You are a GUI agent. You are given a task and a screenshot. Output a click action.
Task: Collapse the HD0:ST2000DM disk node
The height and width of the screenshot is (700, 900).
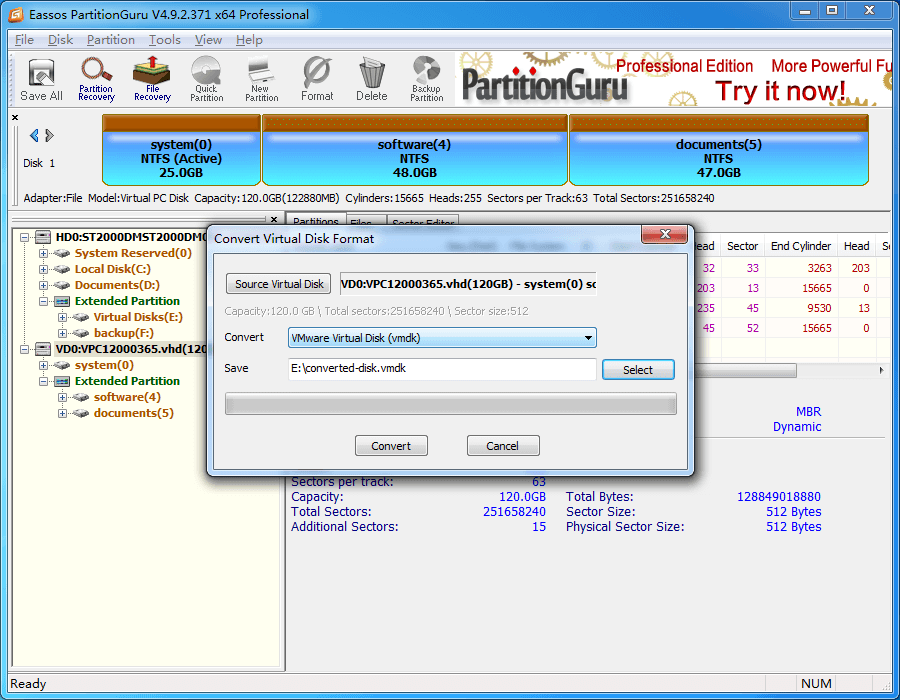(x=24, y=237)
